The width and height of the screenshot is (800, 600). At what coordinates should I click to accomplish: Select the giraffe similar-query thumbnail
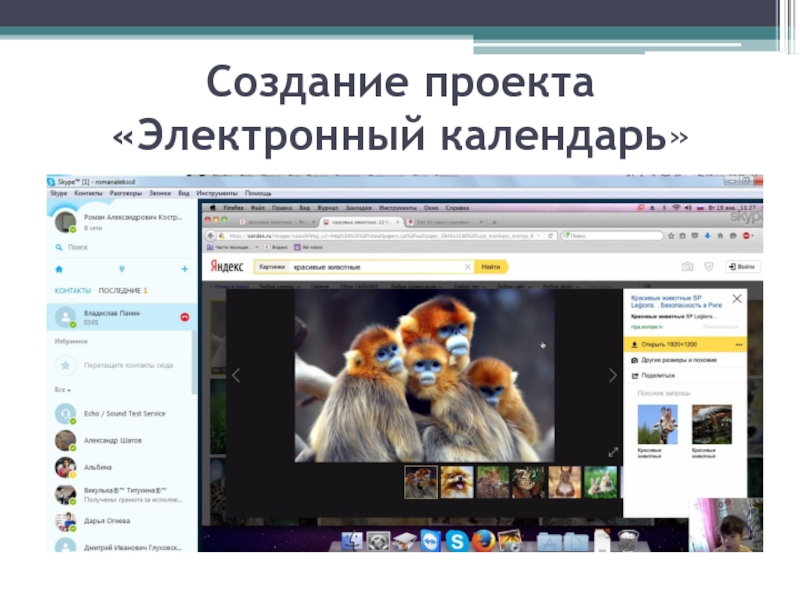click(x=657, y=424)
